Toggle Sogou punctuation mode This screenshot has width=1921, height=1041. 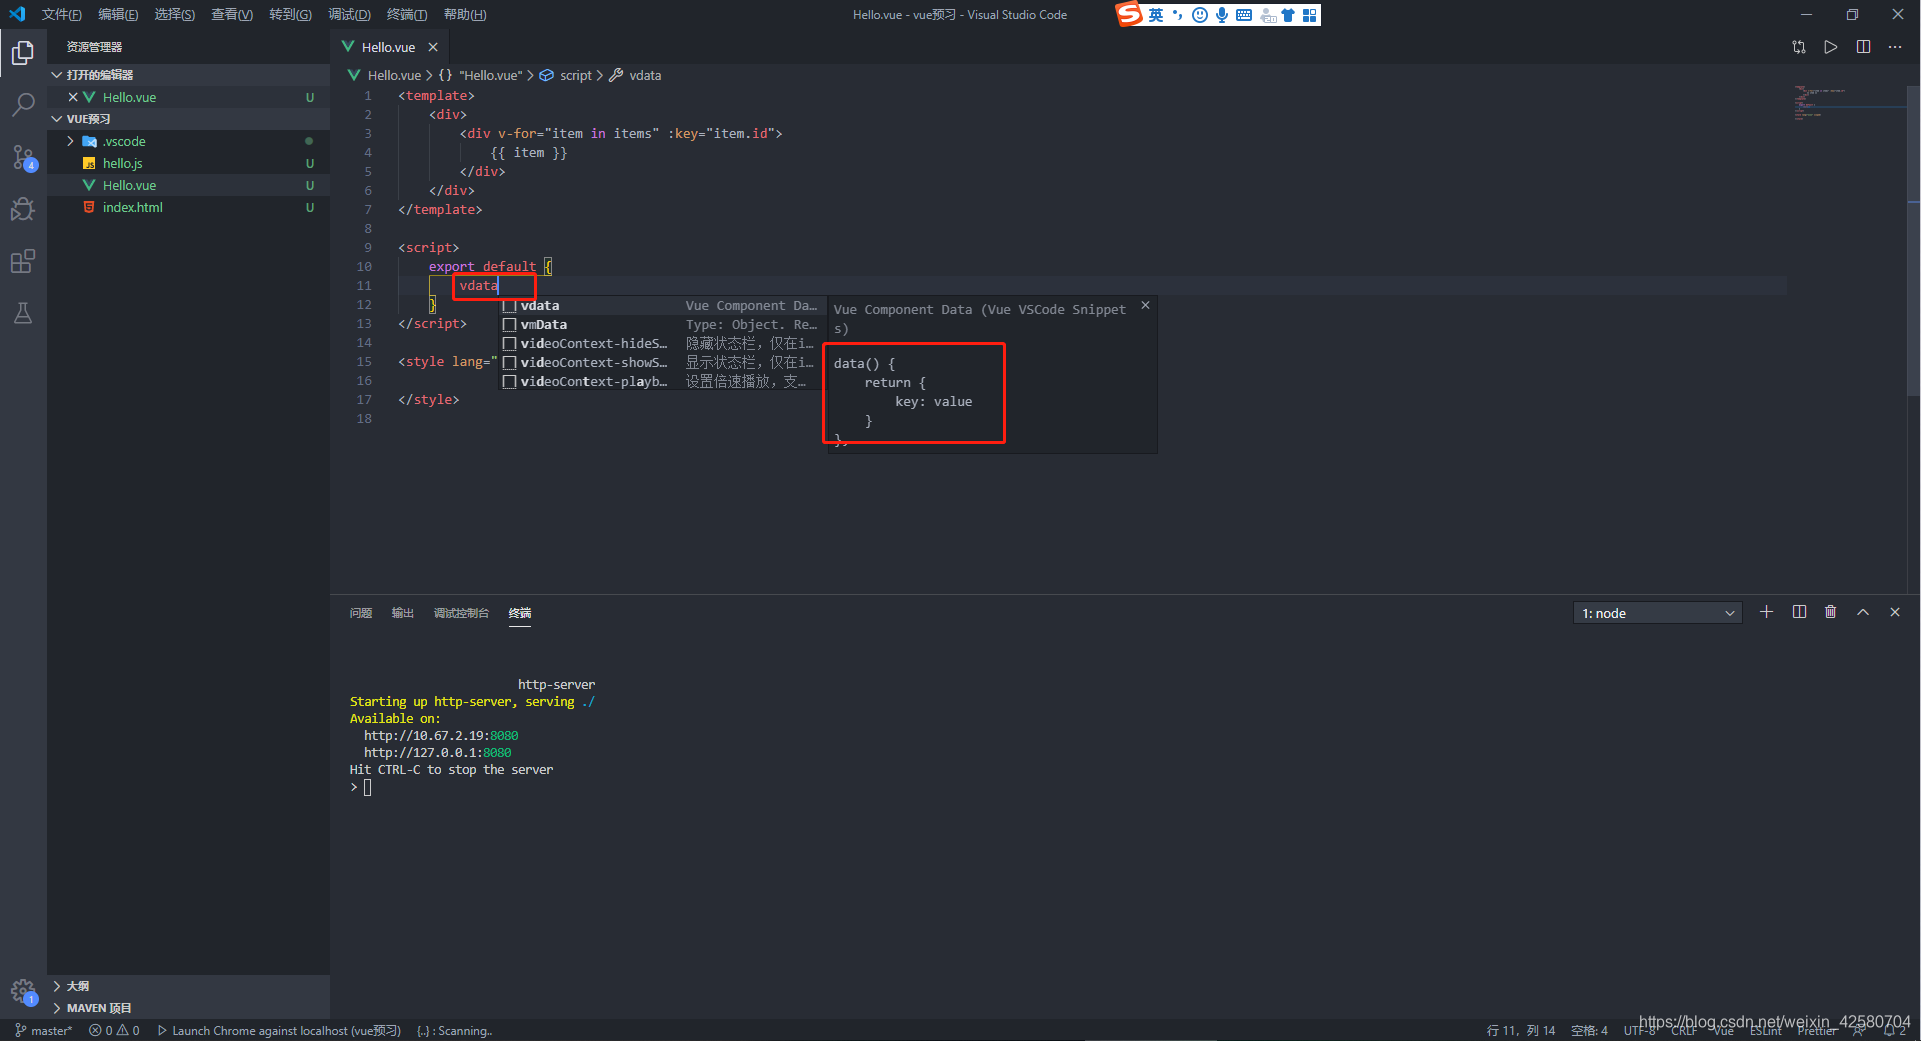tap(1178, 15)
